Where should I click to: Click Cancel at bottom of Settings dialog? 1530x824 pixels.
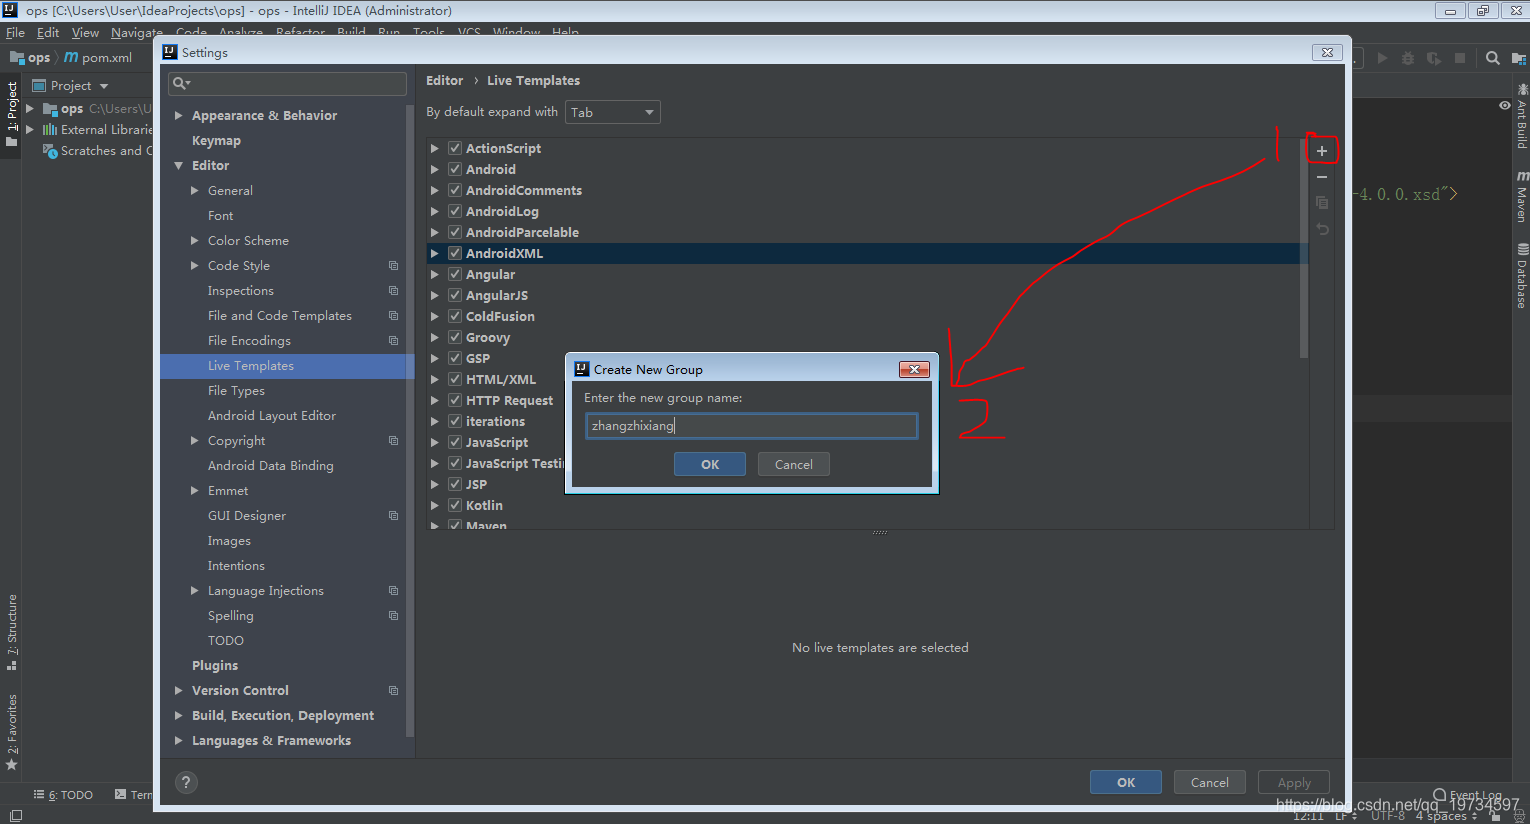click(x=1210, y=782)
